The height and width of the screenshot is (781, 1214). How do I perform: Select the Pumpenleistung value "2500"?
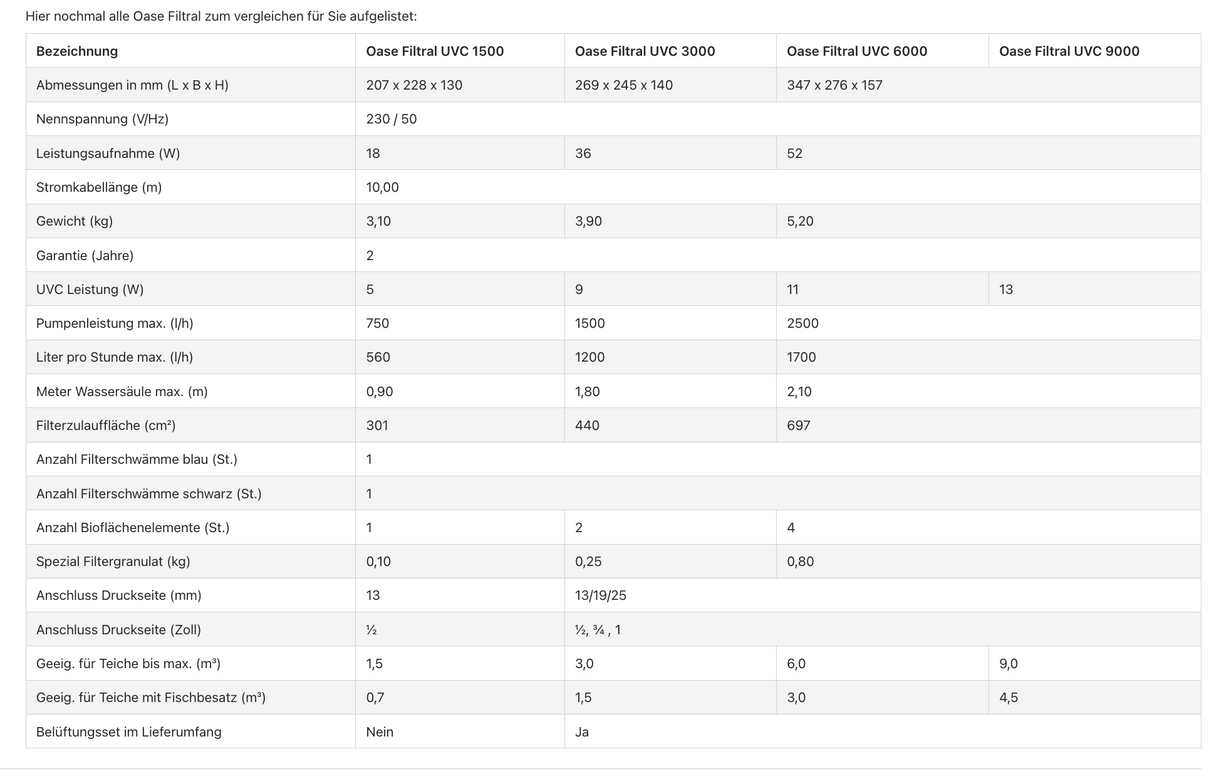point(802,323)
